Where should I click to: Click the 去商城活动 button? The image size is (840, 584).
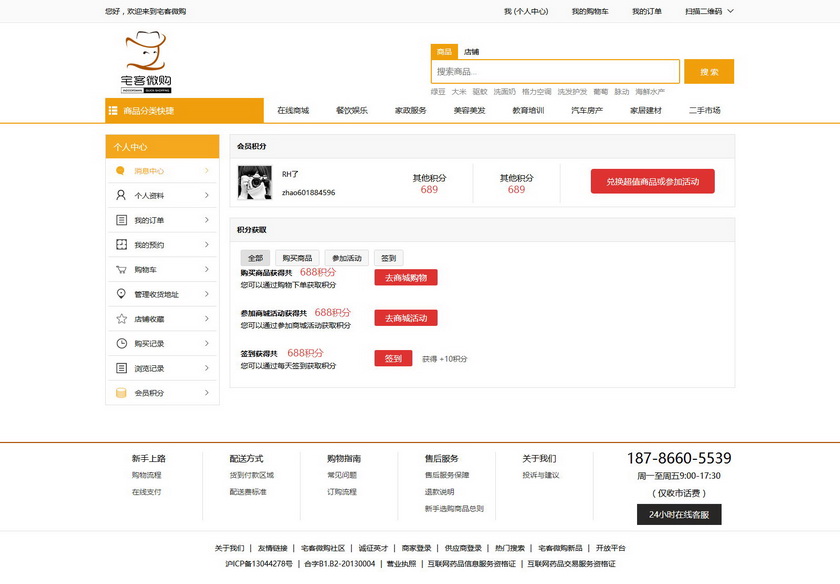point(406,318)
